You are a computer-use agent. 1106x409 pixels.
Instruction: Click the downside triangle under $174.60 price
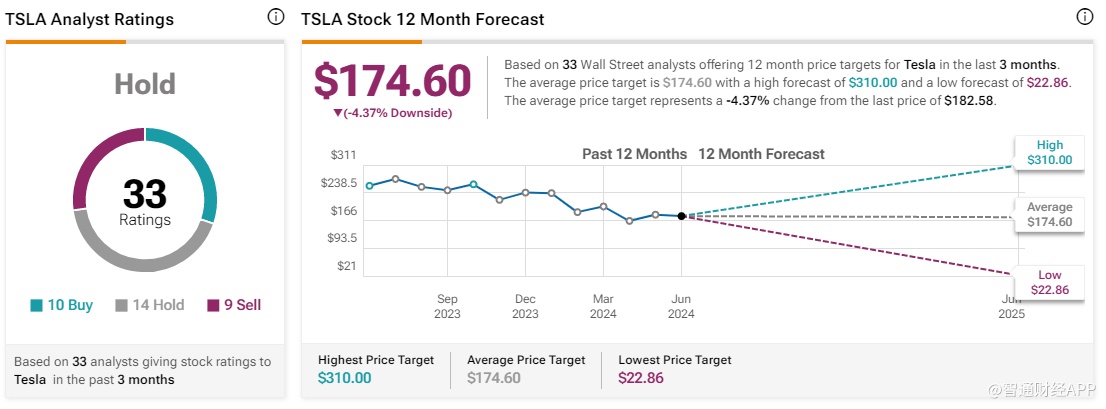[338, 113]
